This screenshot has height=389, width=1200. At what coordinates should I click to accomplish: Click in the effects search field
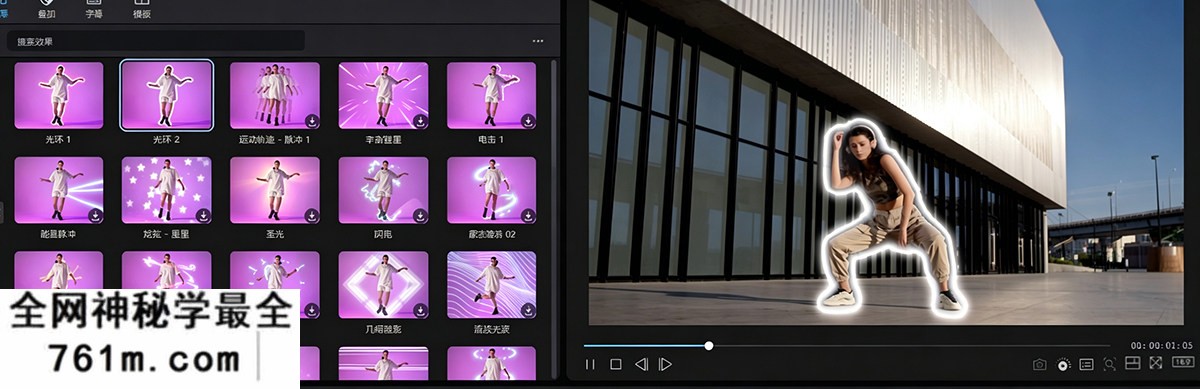point(155,41)
